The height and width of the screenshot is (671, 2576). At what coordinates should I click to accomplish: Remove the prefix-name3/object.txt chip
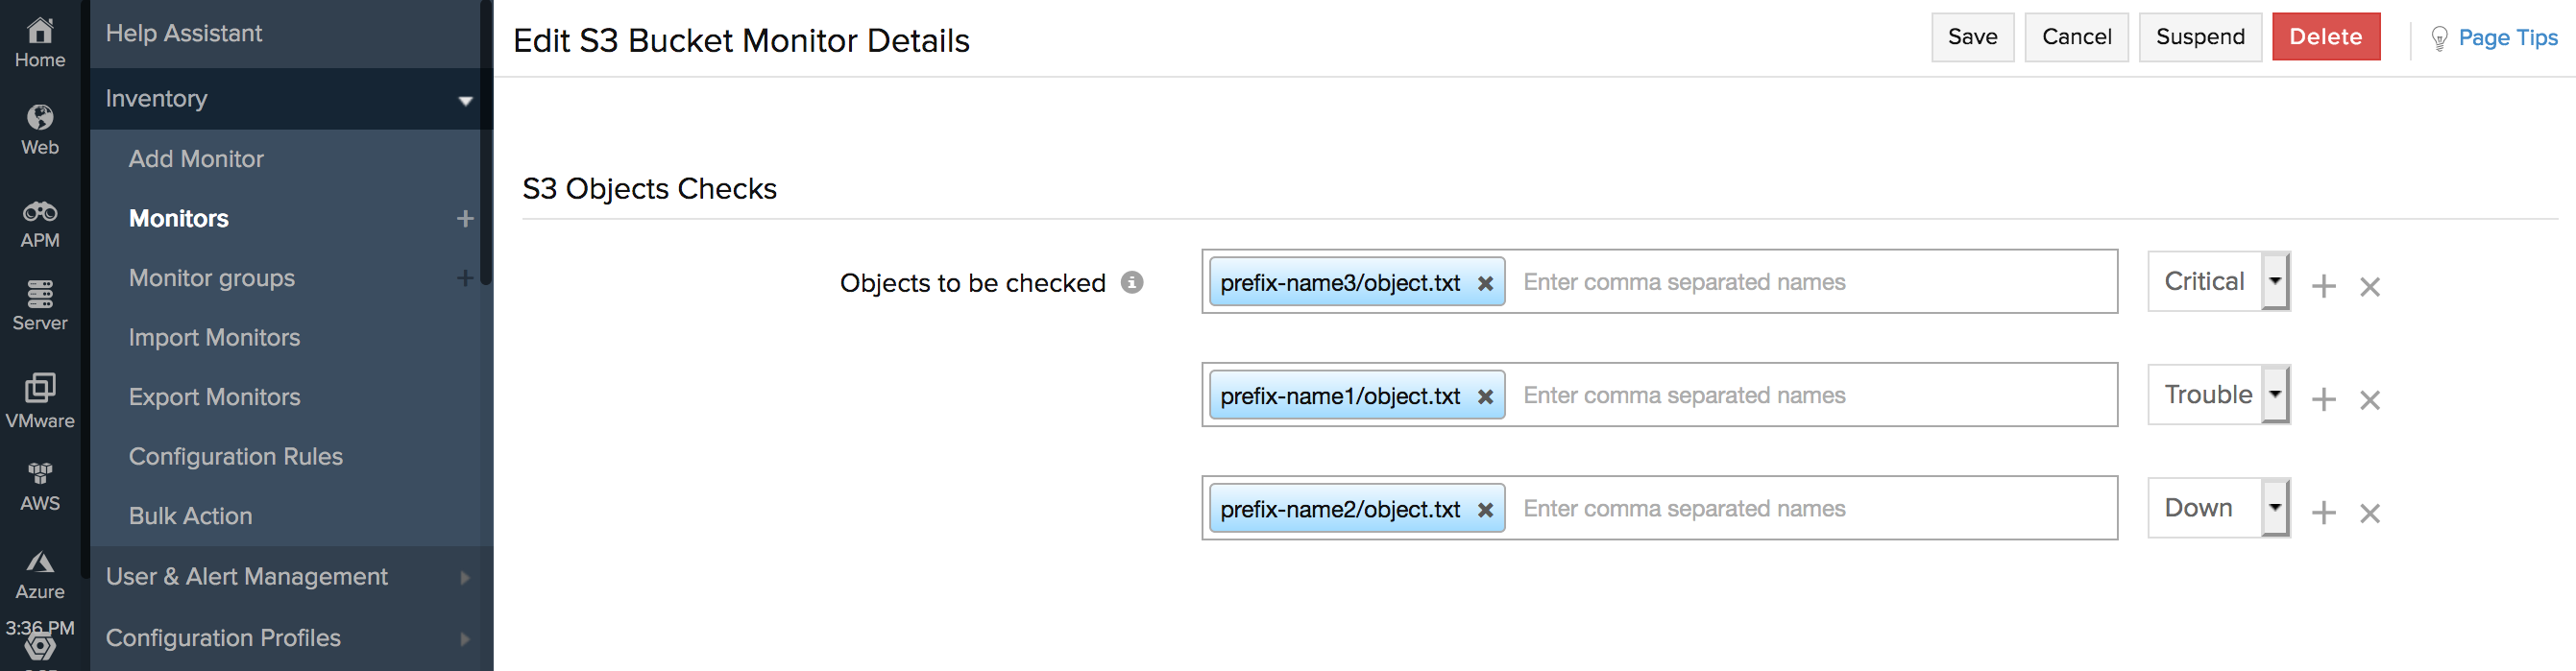[x=1484, y=281]
